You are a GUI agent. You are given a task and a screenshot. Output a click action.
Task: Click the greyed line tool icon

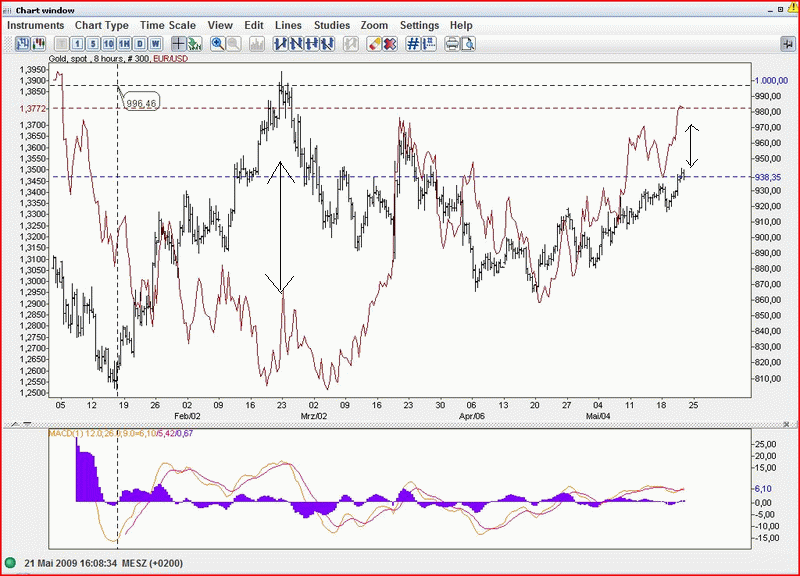pyautogui.click(x=351, y=44)
